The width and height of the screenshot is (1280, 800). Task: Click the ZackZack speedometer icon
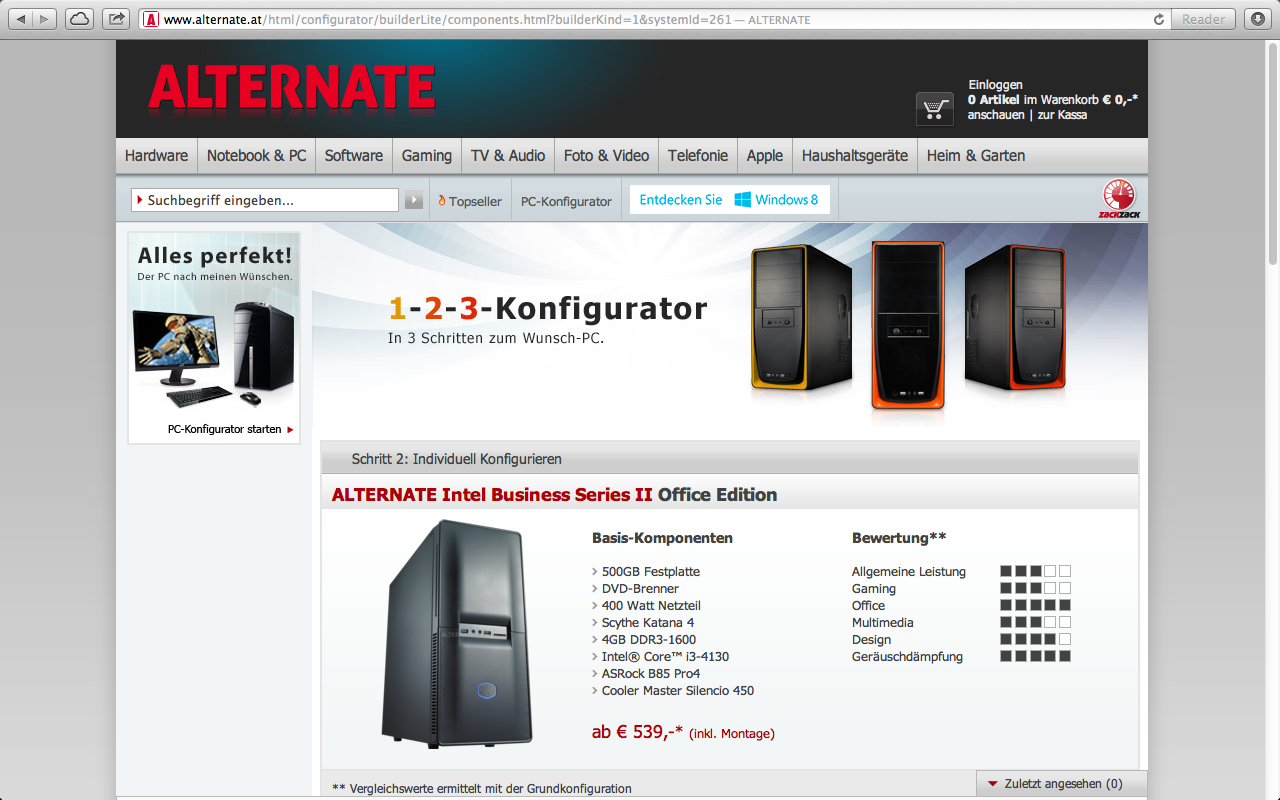pyautogui.click(x=1119, y=197)
